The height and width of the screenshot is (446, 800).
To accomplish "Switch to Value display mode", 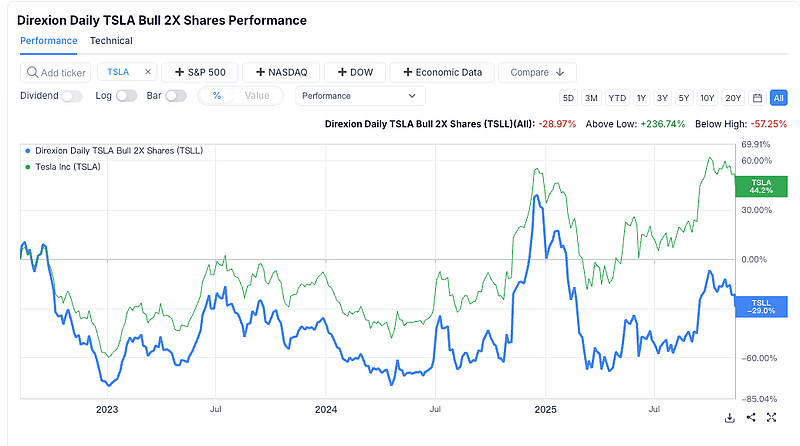I will tap(257, 96).
